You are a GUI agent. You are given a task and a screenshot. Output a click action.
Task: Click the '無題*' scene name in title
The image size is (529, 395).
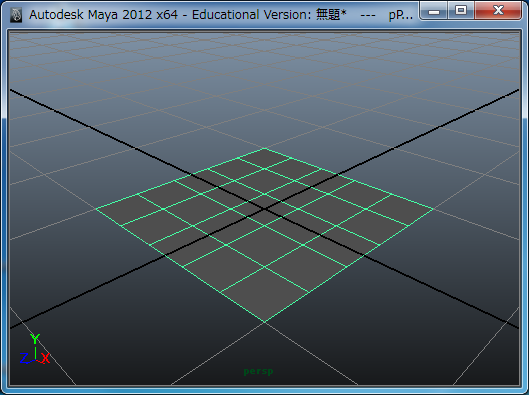pos(331,15)
